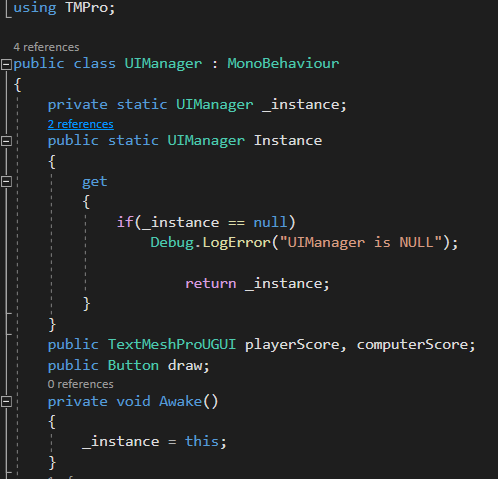Click _instance in the return statement
Screen dimensions: 498x479
pos(283,284)
